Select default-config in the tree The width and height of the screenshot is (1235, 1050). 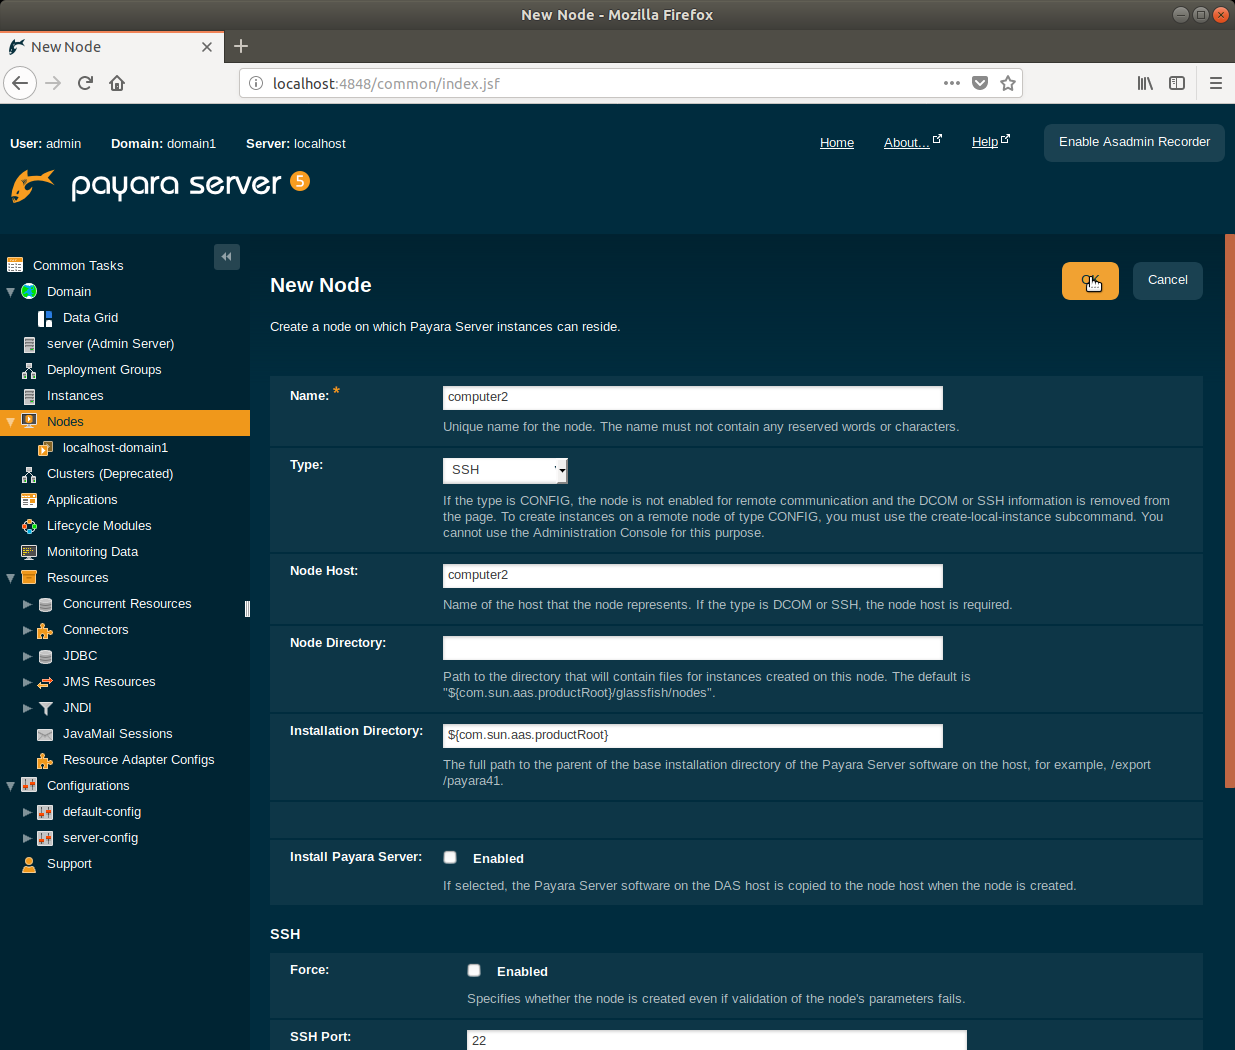tap(102, 812)
